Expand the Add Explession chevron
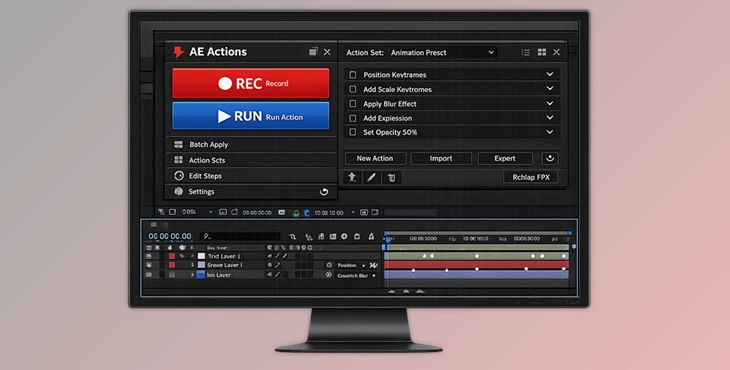Viewport: 730px width, 370px height. [x=550, y=117]
